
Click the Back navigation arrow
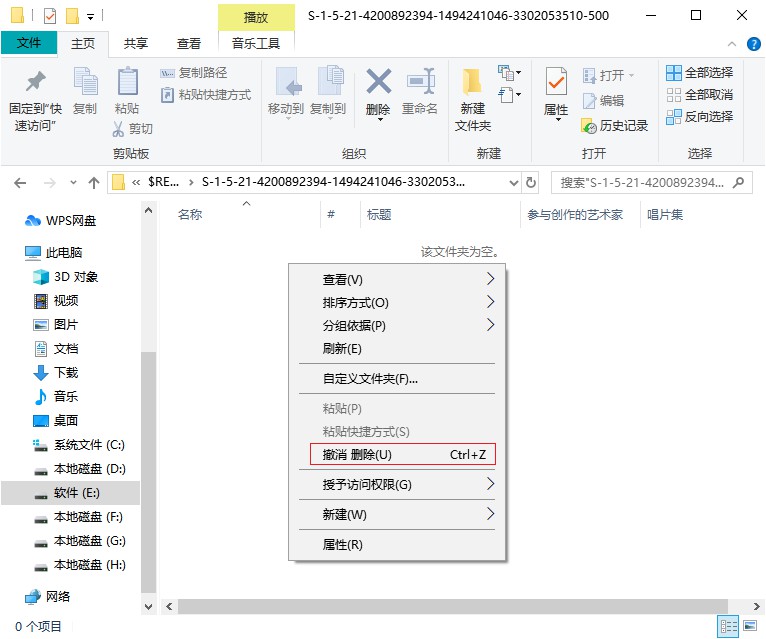(x=20, y=183)
